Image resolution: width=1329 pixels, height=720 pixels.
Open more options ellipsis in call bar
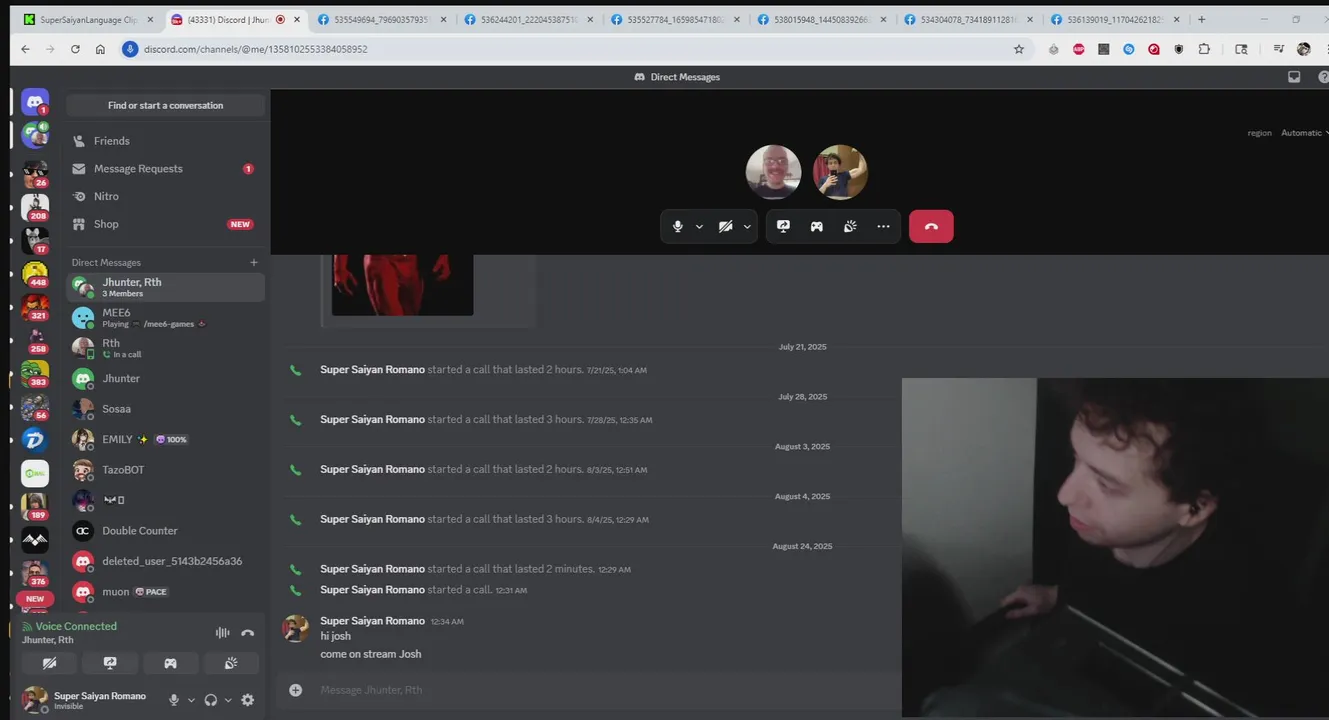coord(883,226)
